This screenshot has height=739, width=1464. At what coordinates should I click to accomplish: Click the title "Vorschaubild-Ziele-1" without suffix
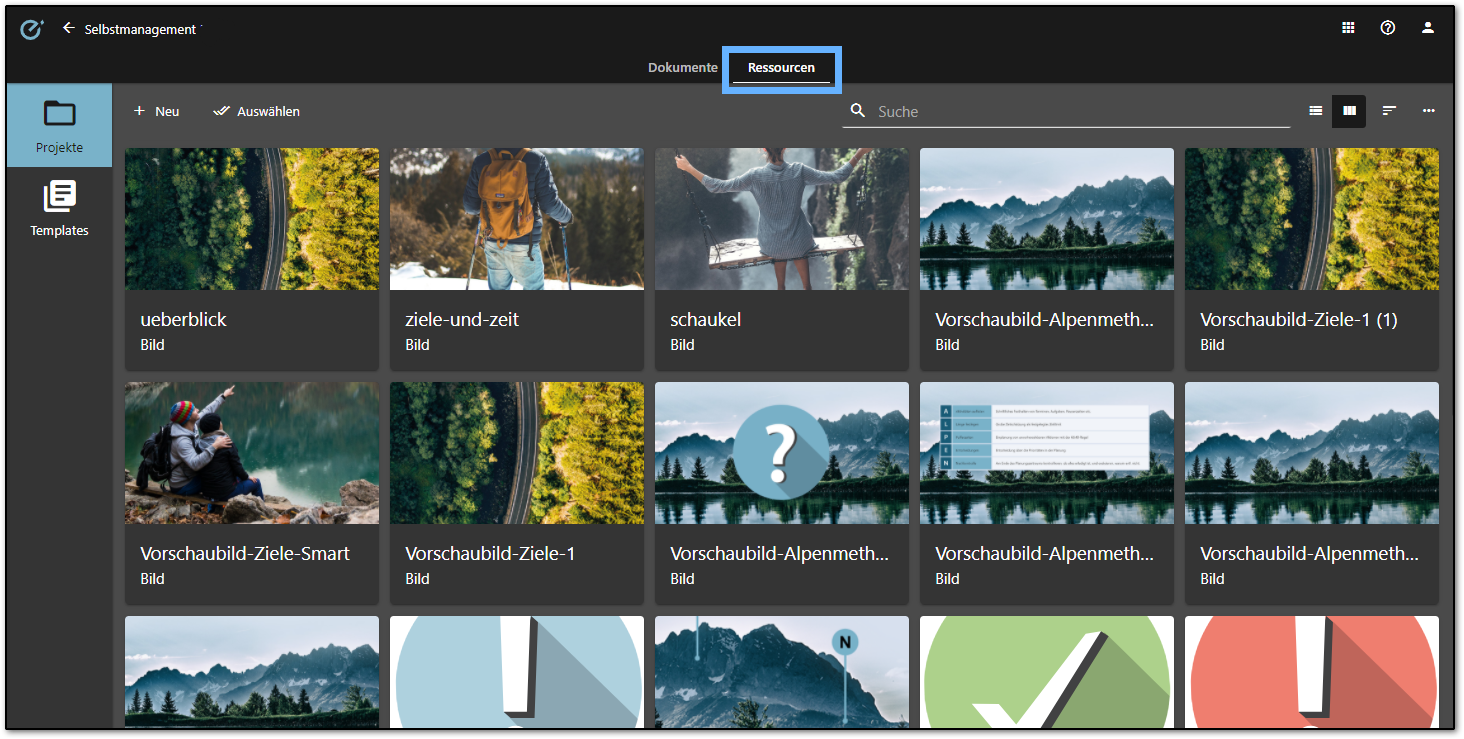[490, 554]
